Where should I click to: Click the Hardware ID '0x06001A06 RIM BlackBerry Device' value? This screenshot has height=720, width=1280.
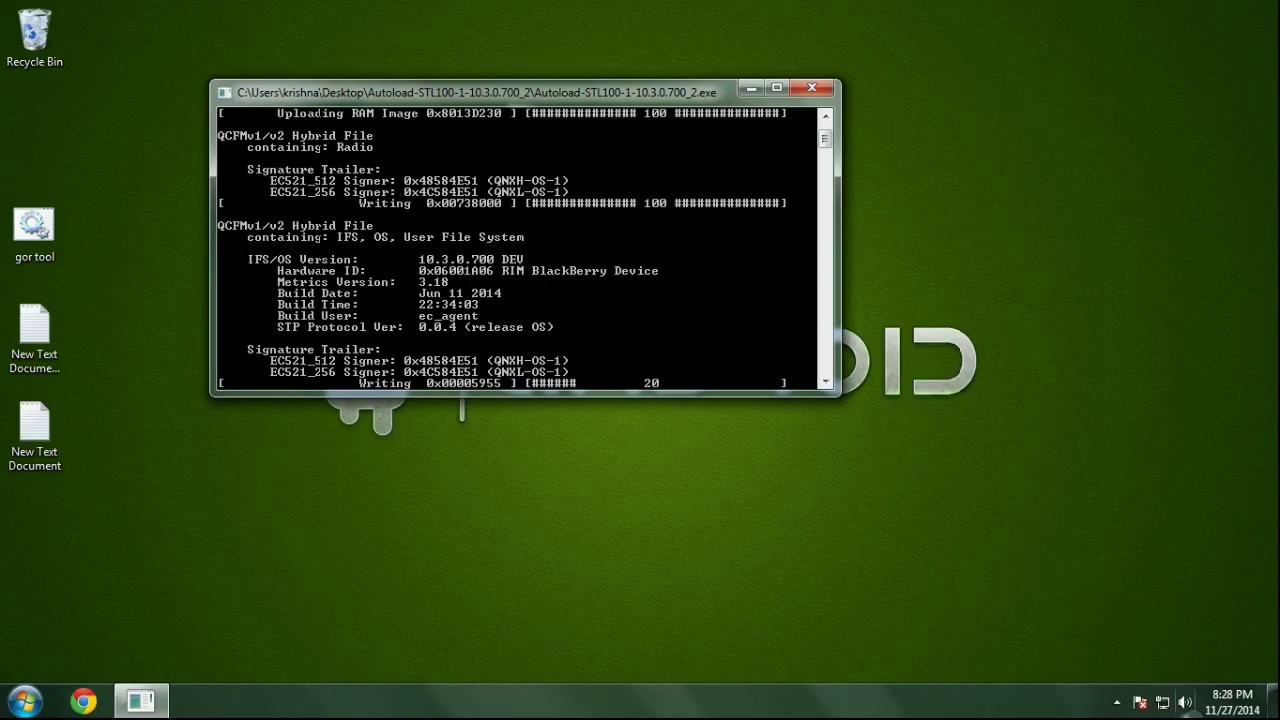[x=538, y=270]
